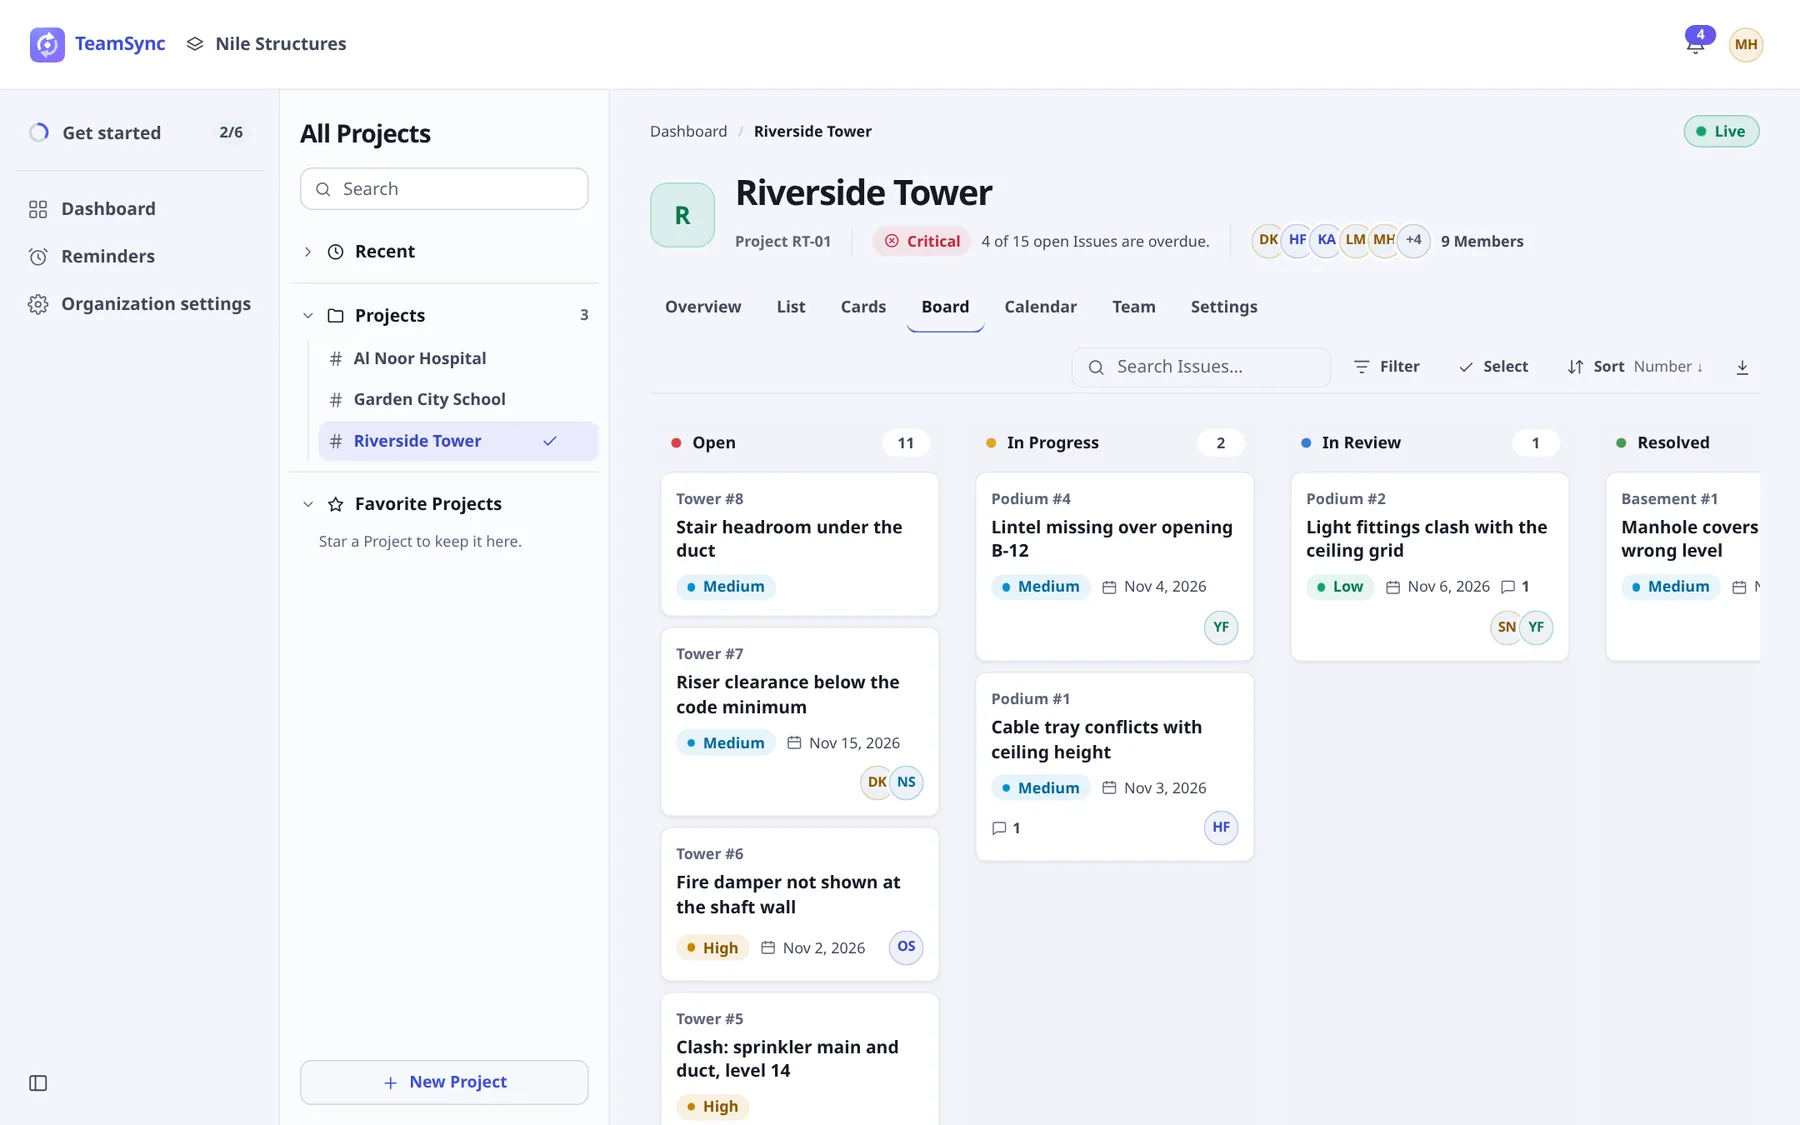Viewport: 1800px width, 1125px height.
Task: Click 9 Members label
Action: coord(1482,241)
